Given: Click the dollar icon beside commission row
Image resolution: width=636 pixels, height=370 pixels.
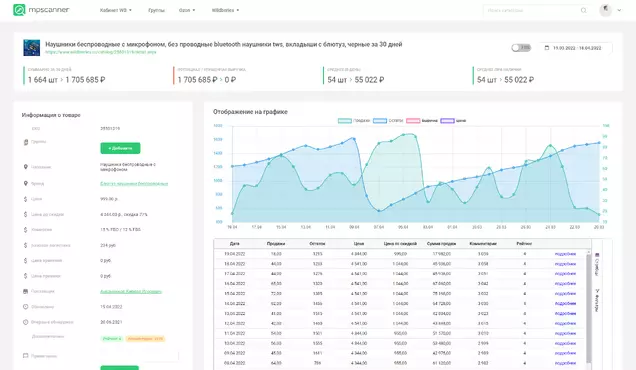Looking at the screenshot, I should tap(26, 230).
